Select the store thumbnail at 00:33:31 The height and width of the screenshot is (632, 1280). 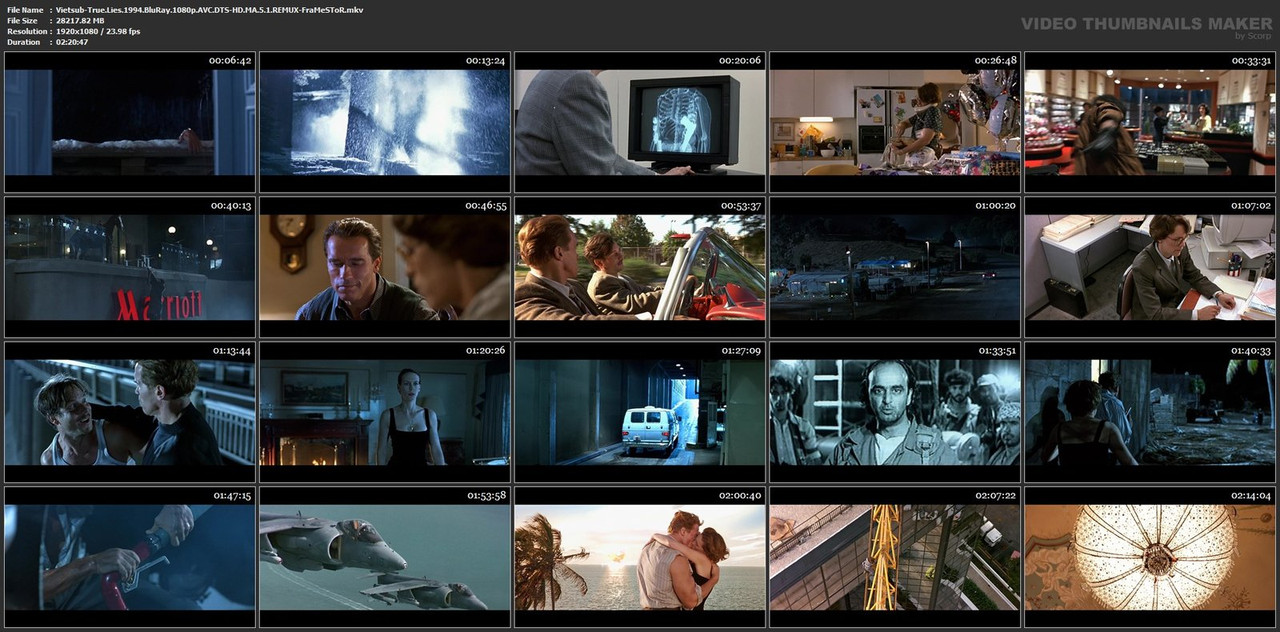coord(1150,122)
